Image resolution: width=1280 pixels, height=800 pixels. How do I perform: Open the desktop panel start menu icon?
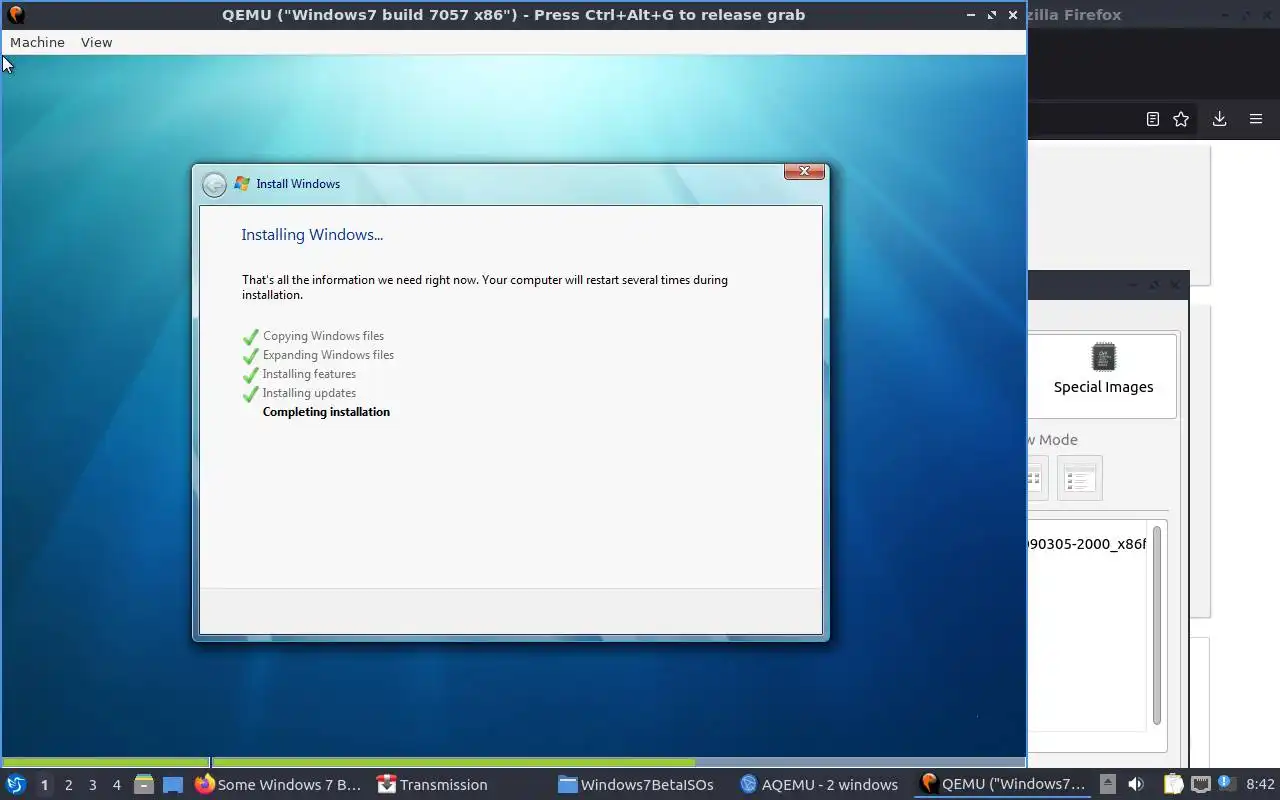coord(15,784)
